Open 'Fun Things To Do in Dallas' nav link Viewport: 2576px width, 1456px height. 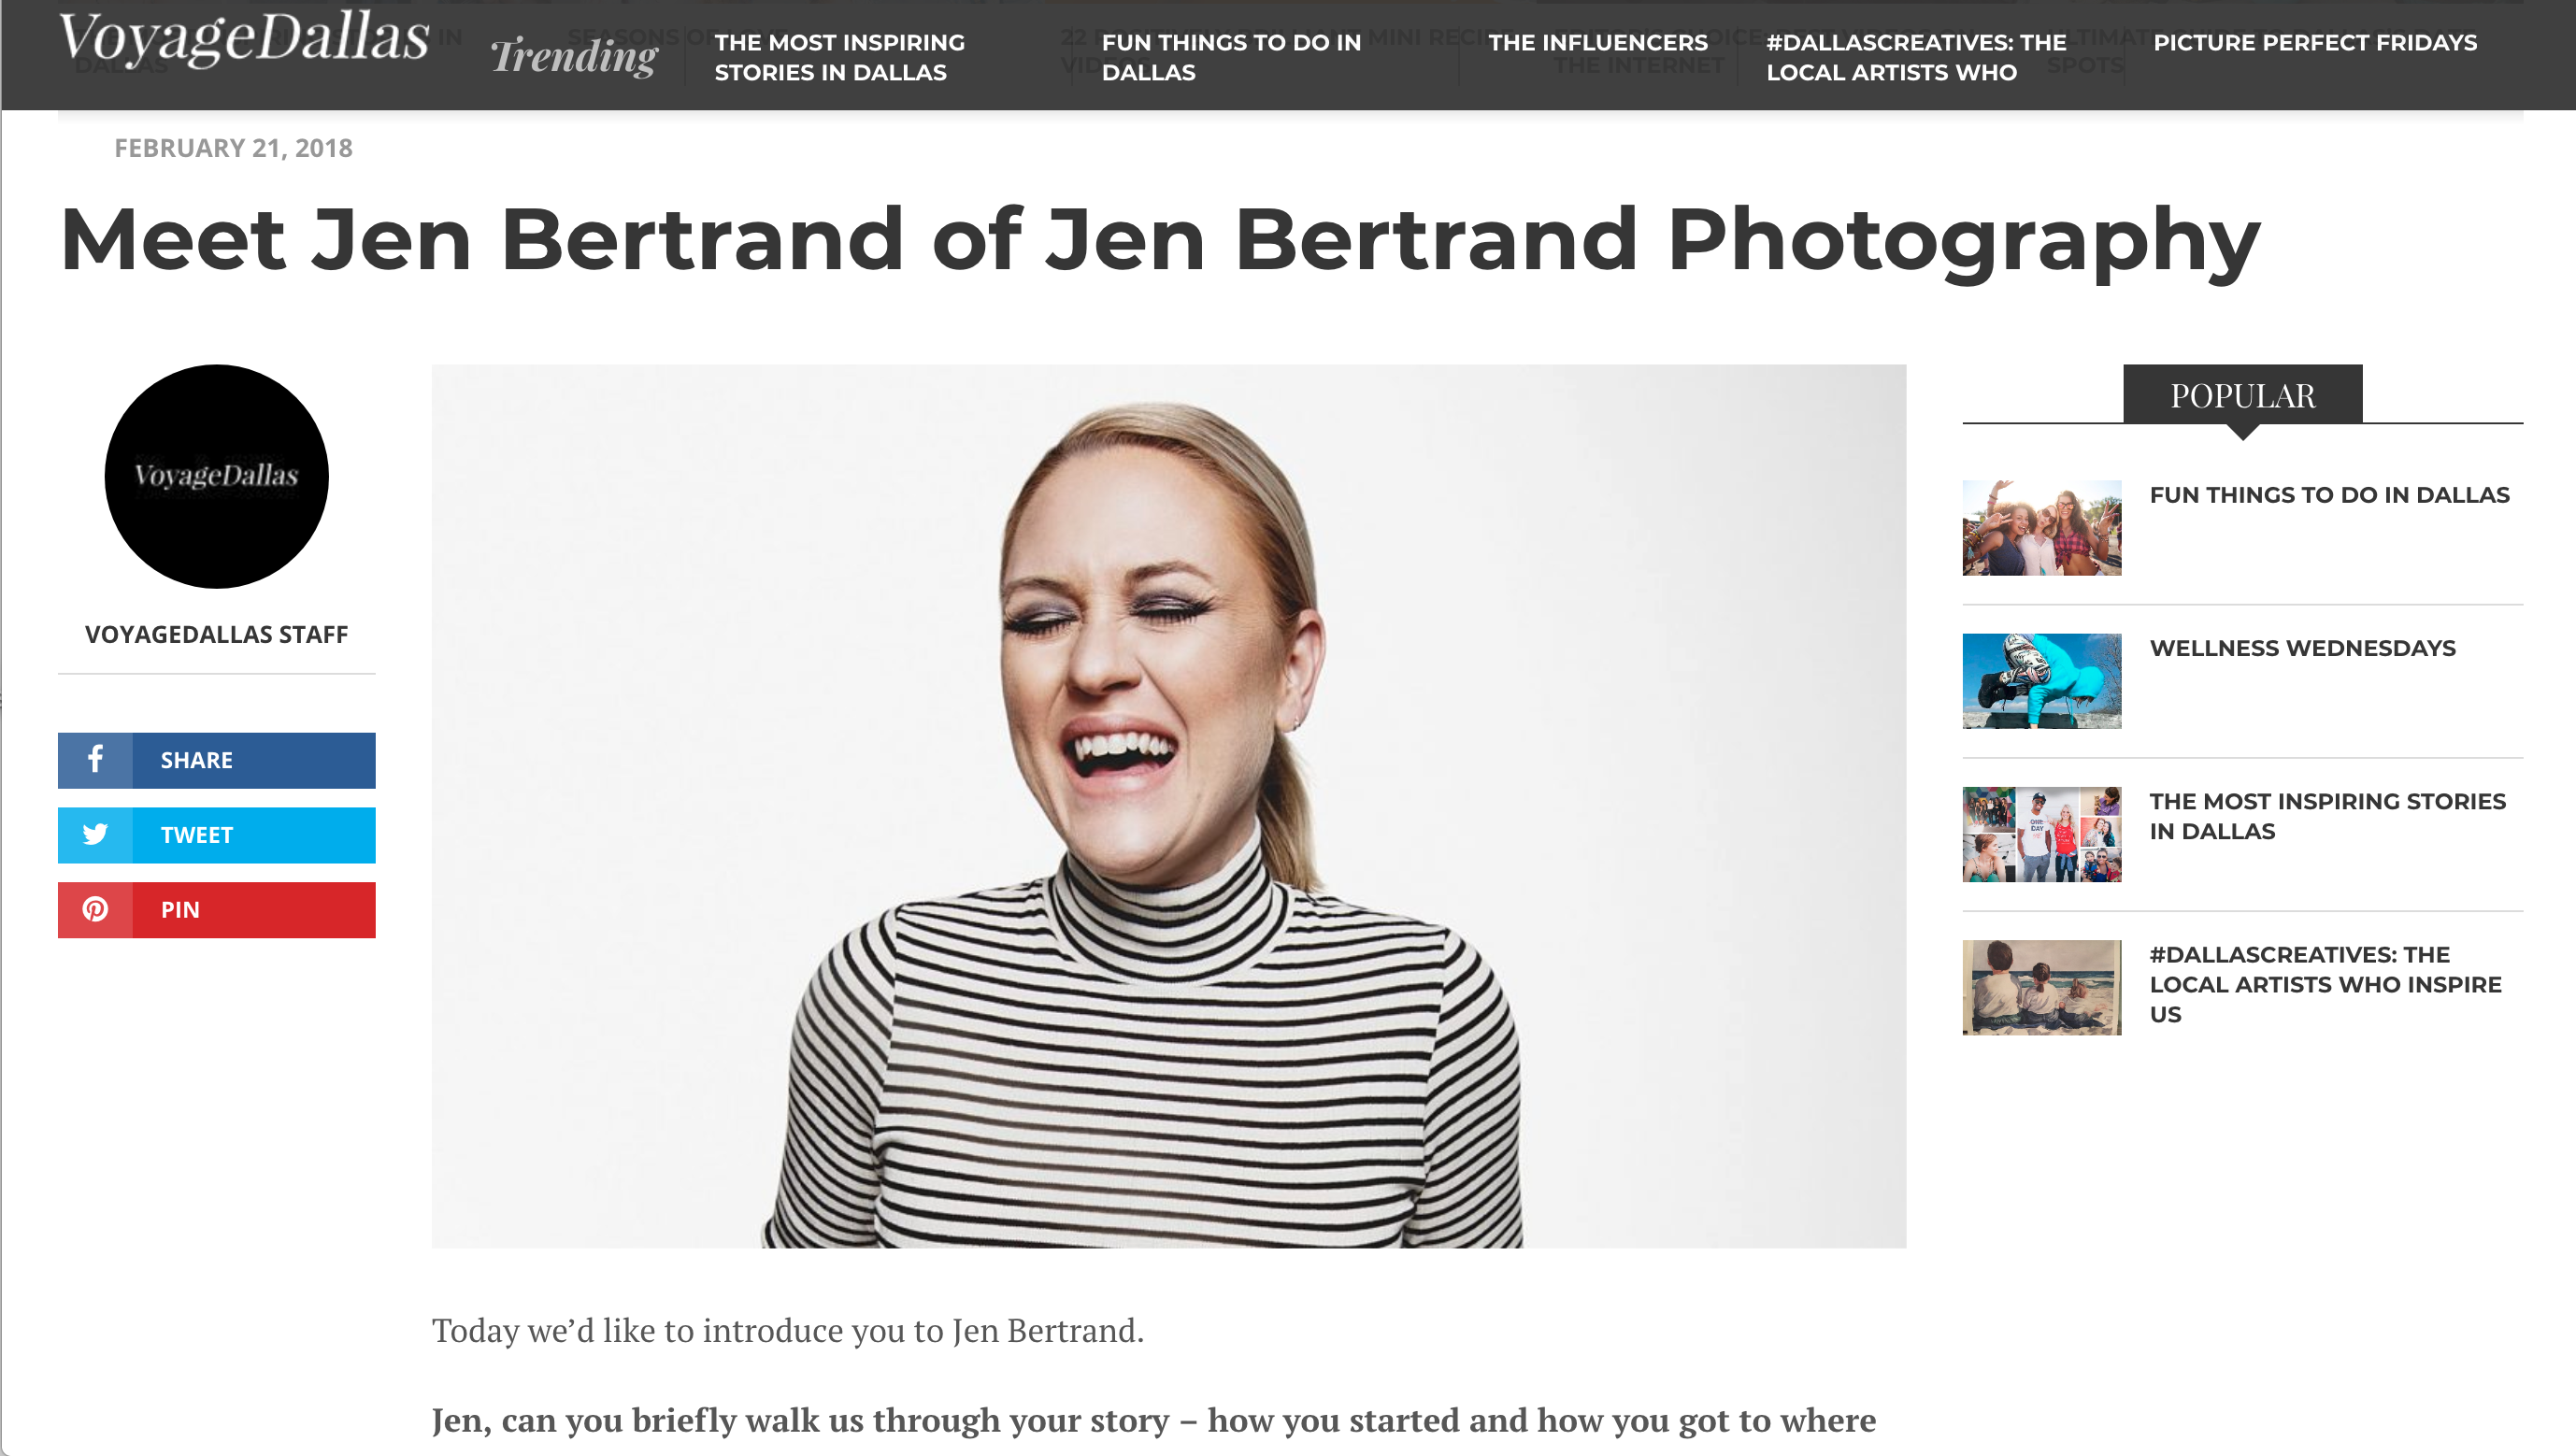(1230, 57)
